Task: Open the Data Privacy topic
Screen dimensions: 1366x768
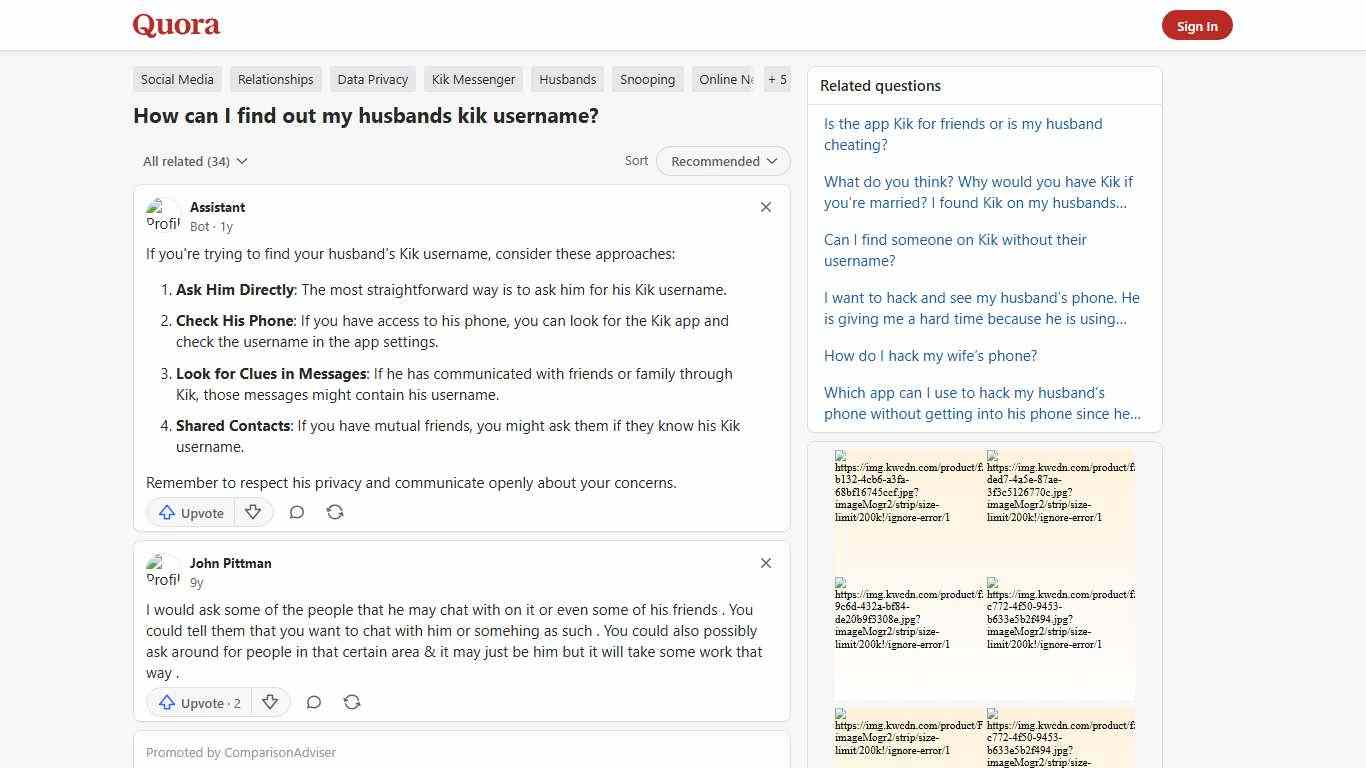Action: [372, 79]
